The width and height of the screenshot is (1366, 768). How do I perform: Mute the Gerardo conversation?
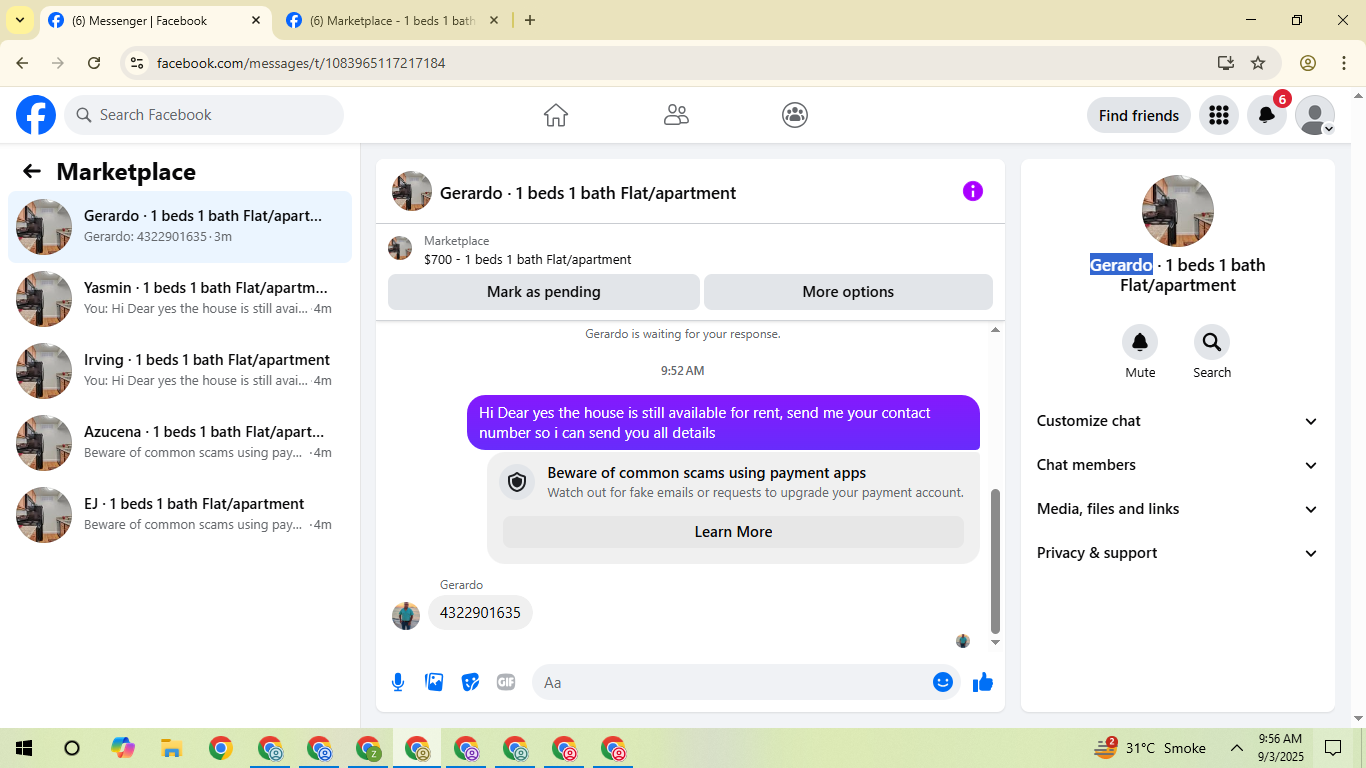(1140, 343)
